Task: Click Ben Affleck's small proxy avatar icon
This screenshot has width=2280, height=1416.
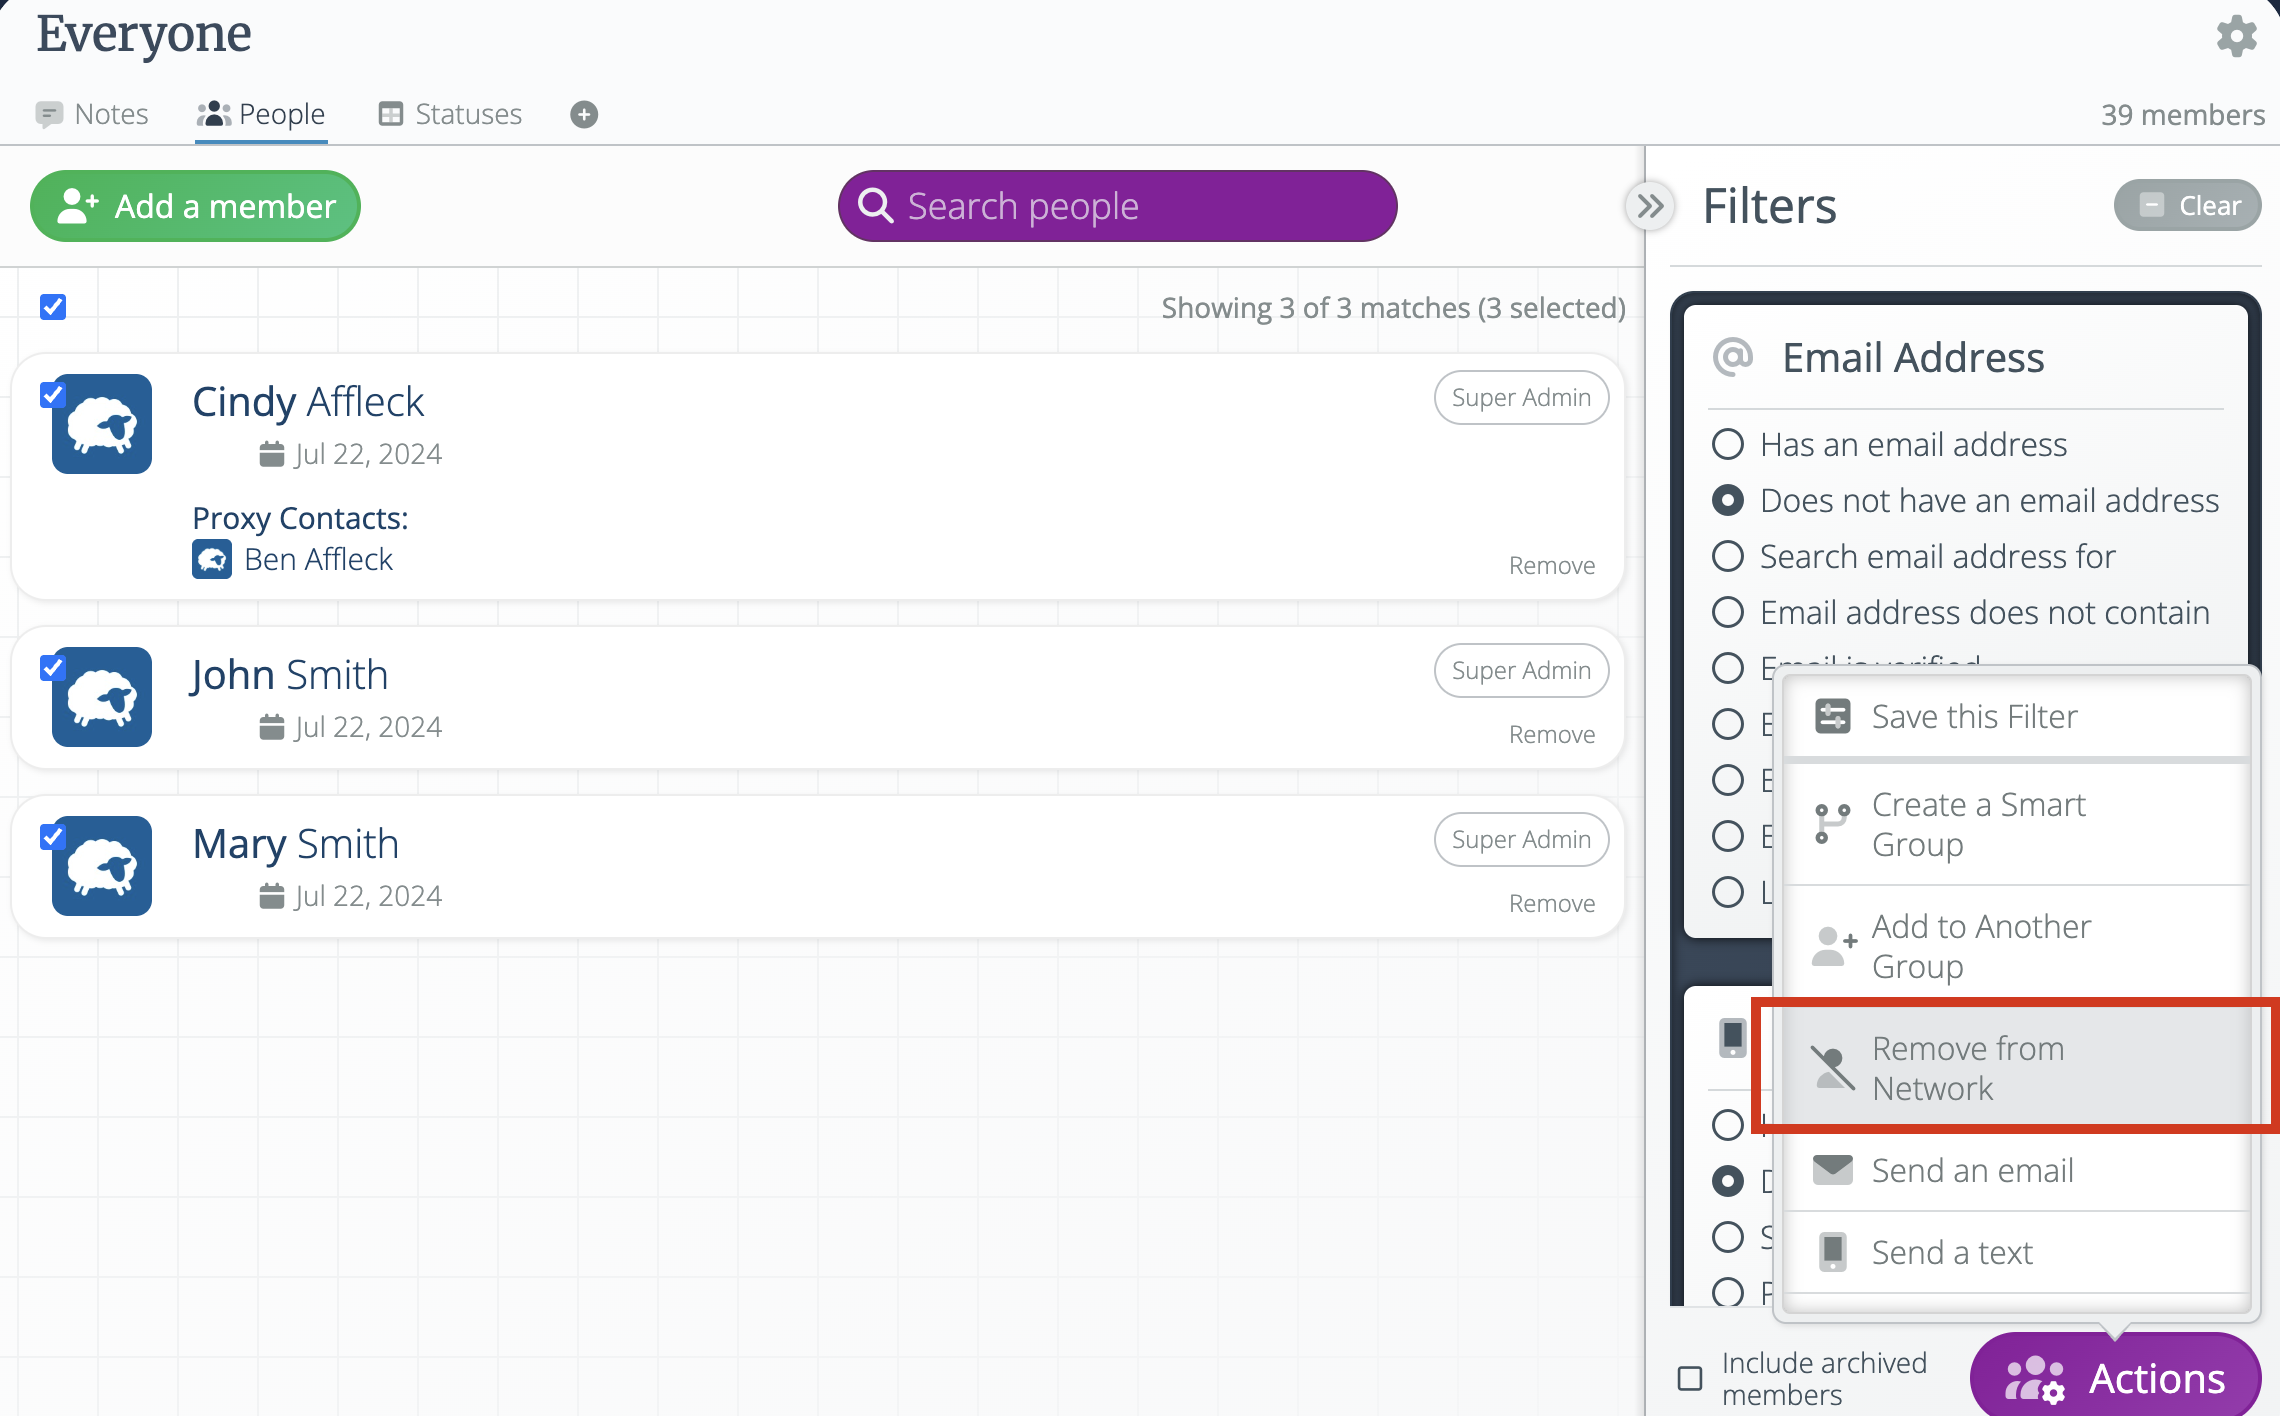Action: pyautogui.click(x=212, y=560)
